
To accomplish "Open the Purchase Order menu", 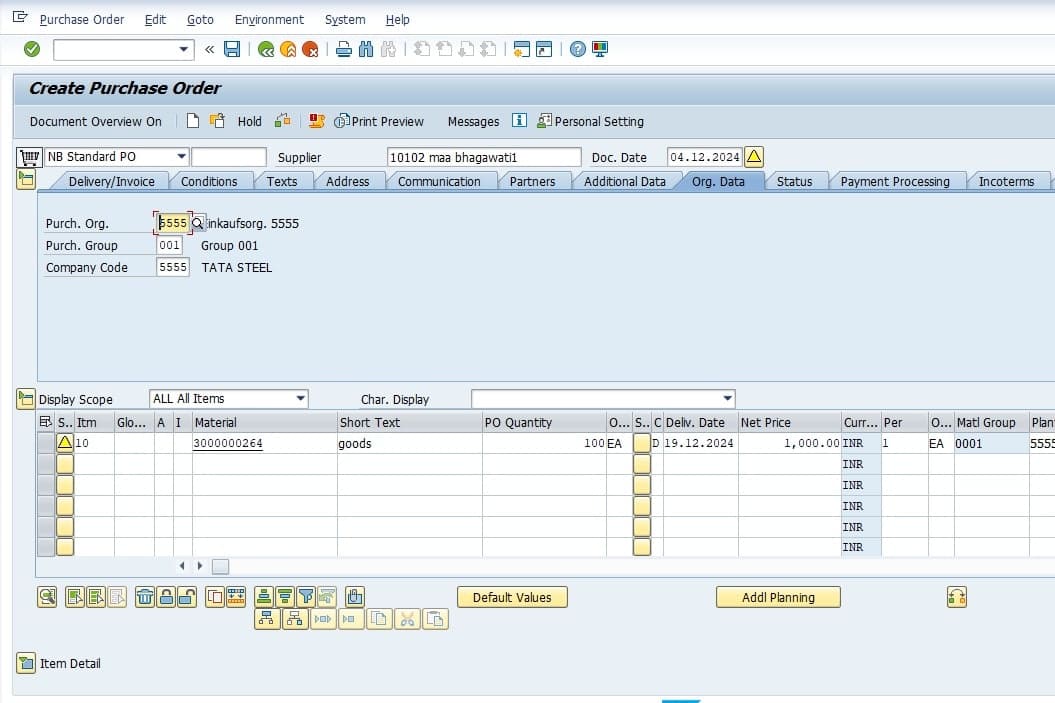I will coord(82,20).
